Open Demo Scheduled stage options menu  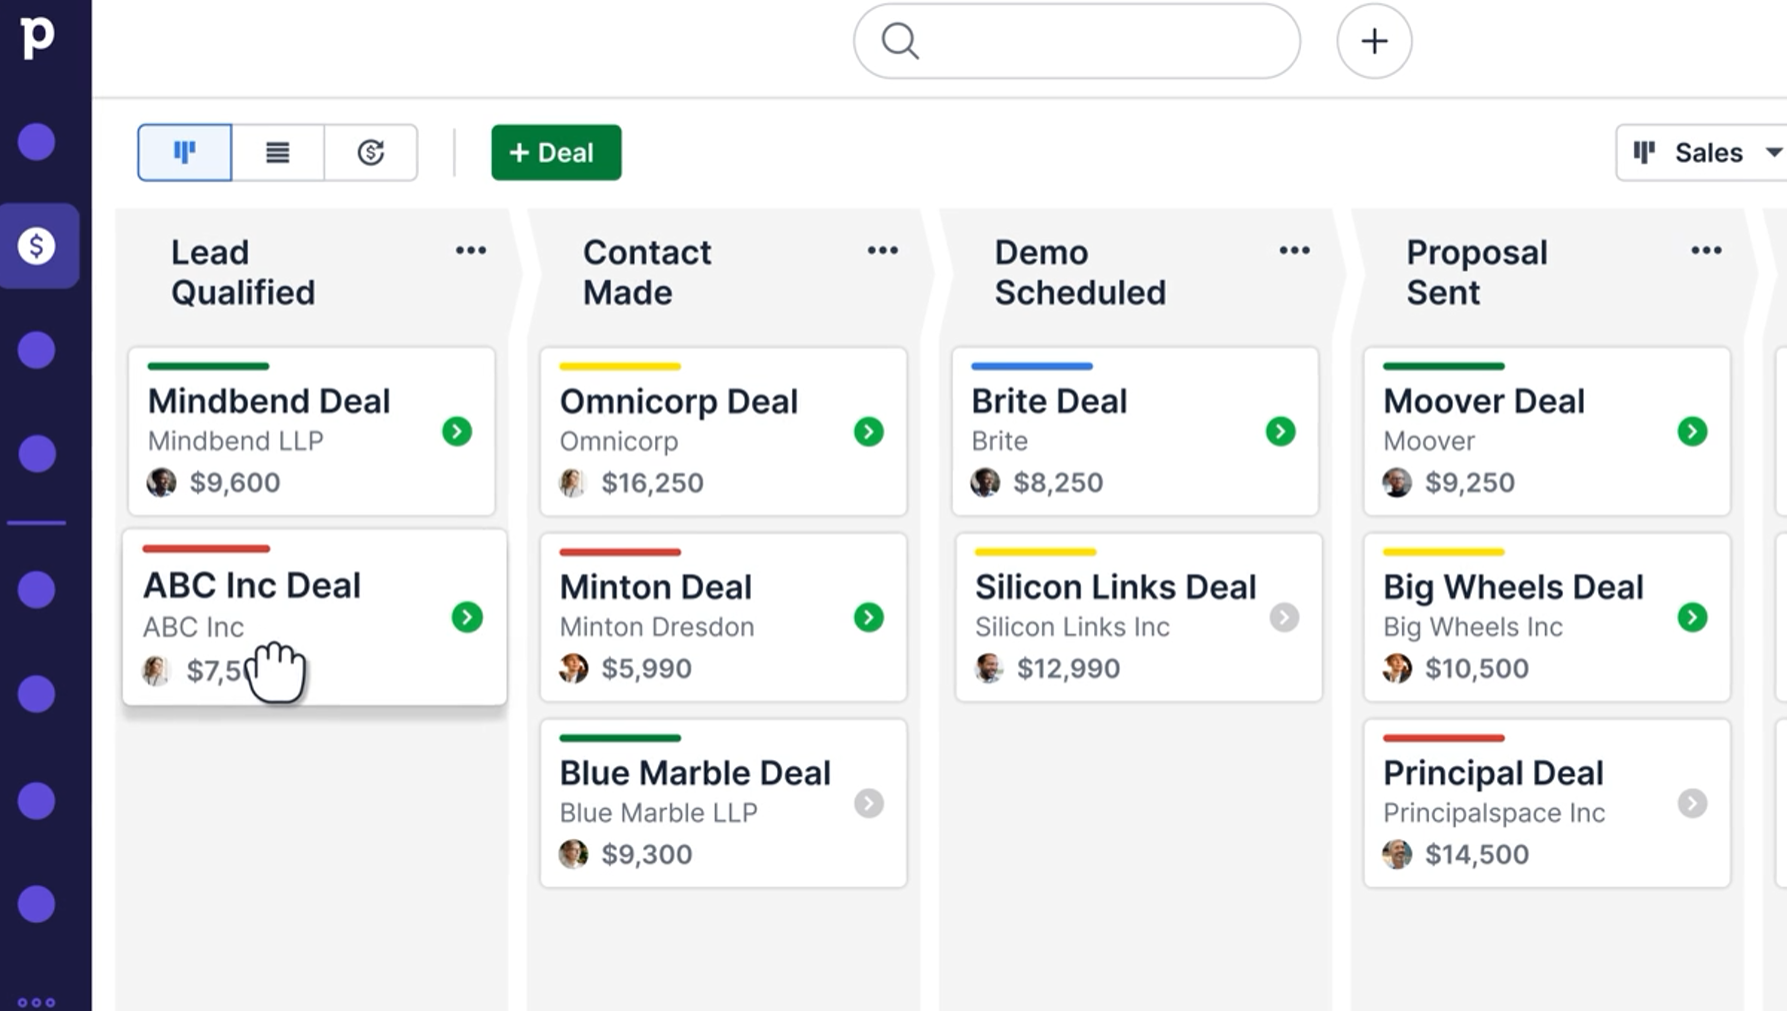click(1294, 251)
